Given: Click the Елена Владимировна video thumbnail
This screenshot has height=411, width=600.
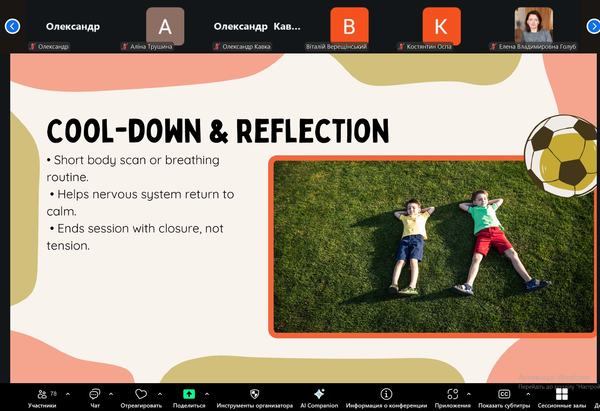Looking at the screenshot, I should (533, 26).
